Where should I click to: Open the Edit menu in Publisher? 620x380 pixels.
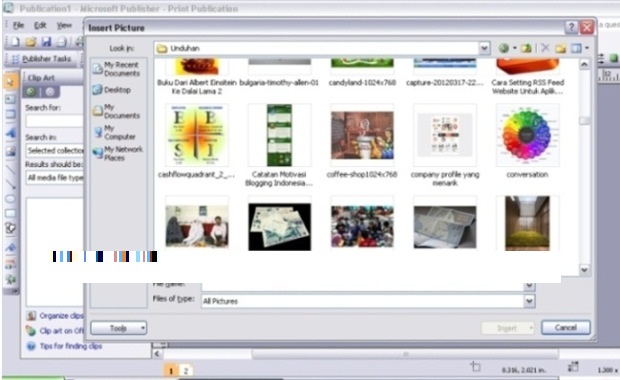[40, 26]
